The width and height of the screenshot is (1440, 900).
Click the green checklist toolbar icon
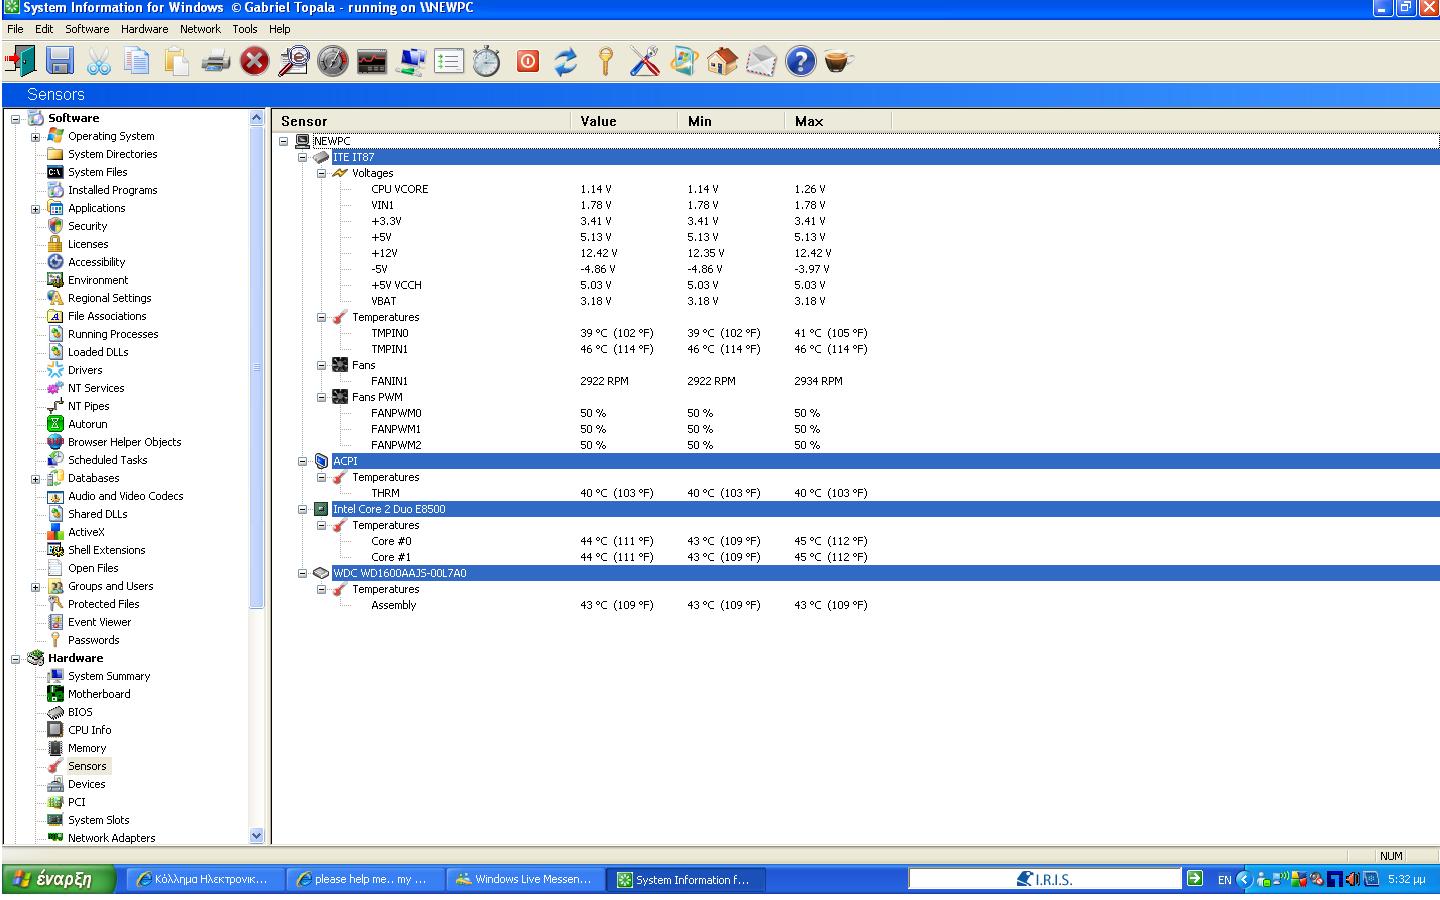point(449,62)
